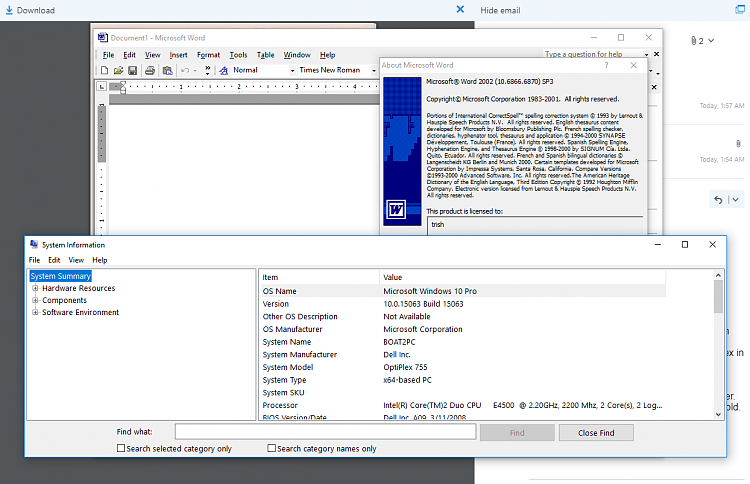The width and height of the screenshot is (750, 484).
Task: Click the Paste clipboard icon in Word
Action: (x=167, y=70)
